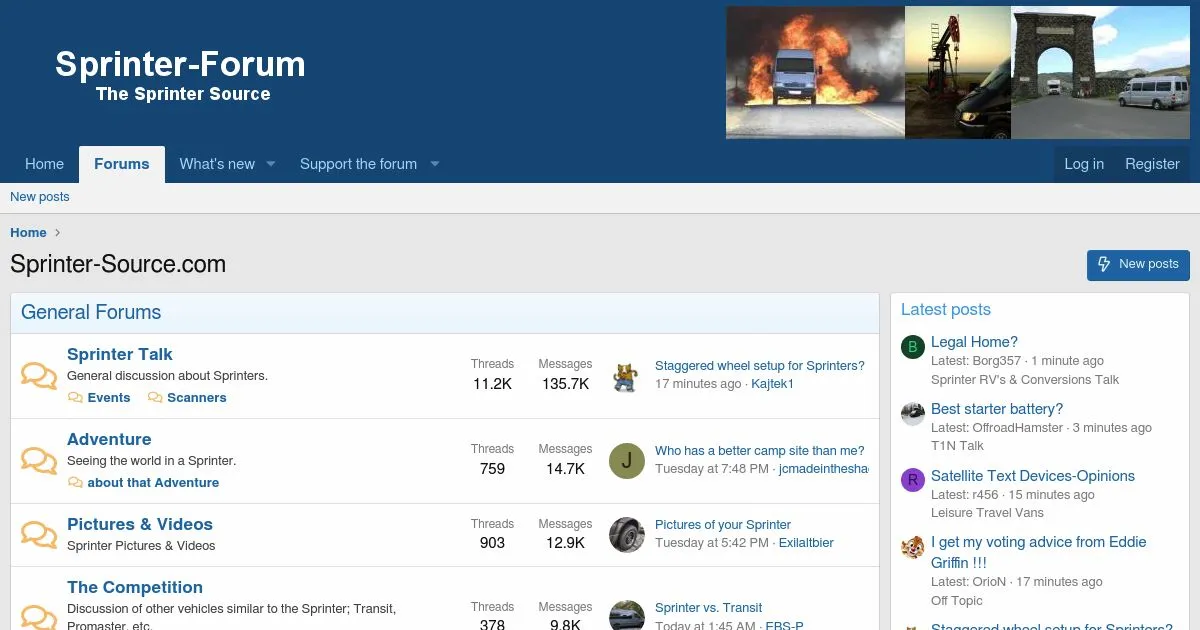Open the What's new nav item
Viewport: 1200px width, 630px height.
click(x=217, y=164)
